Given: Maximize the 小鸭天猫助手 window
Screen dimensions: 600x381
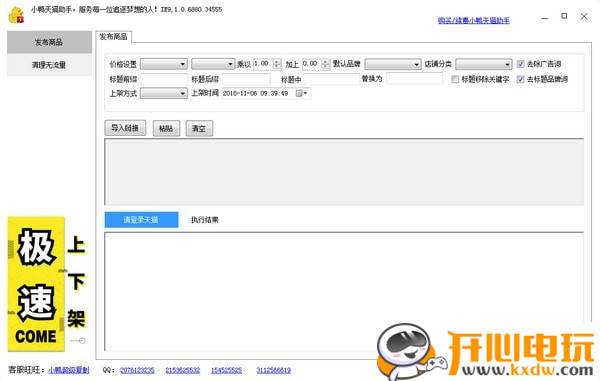Looking at the screenshot, I should 564,16.
